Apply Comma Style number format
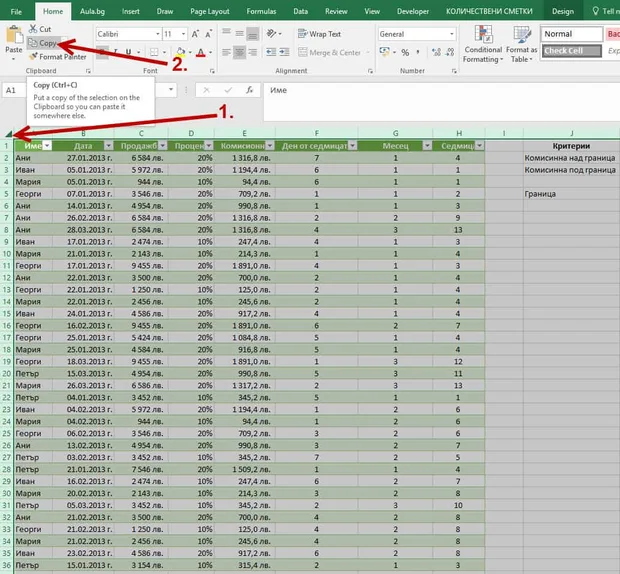Image resolution: width=620 pixels, height=574 pixels. click(418, 52)
